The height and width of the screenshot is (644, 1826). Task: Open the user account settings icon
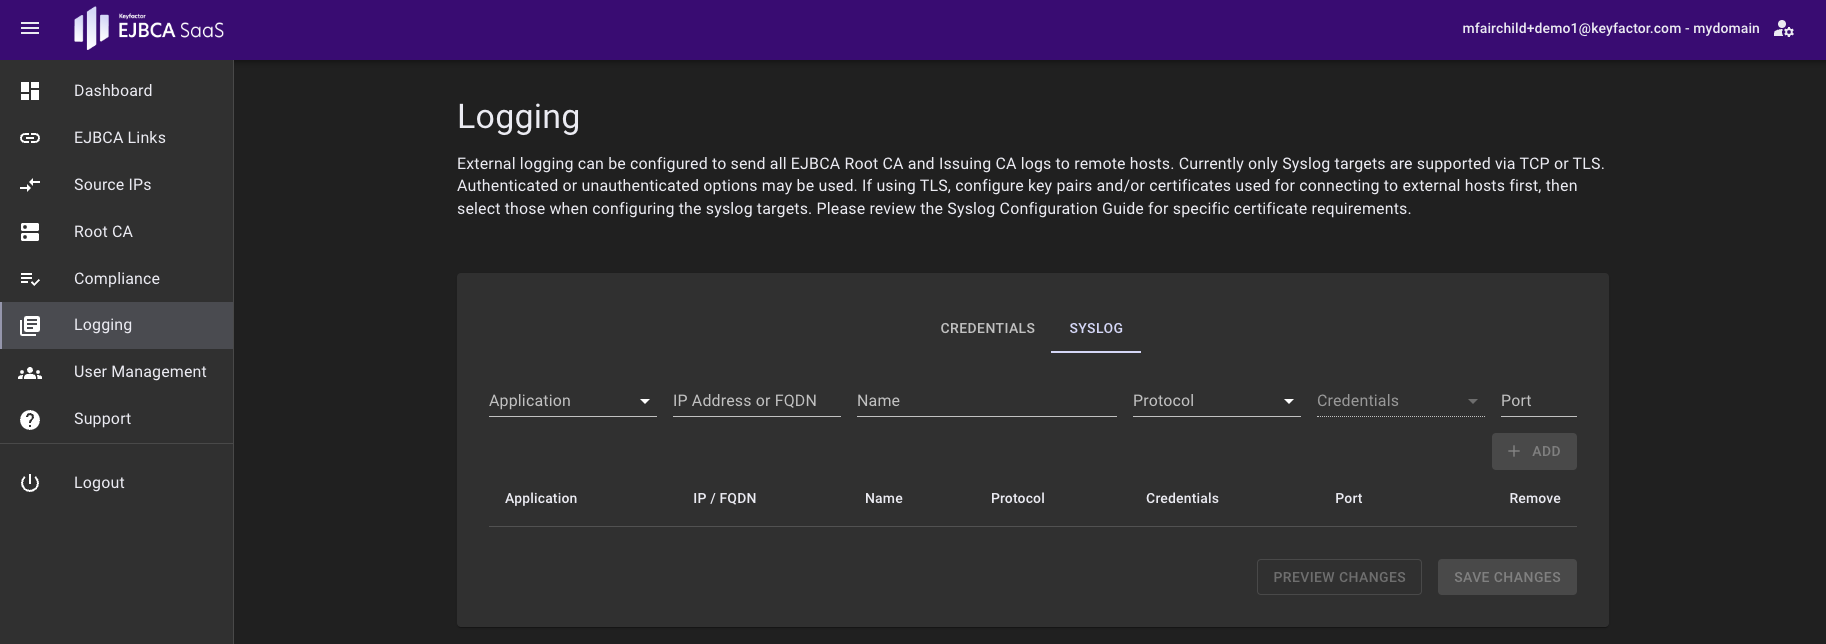point(1783,29)
